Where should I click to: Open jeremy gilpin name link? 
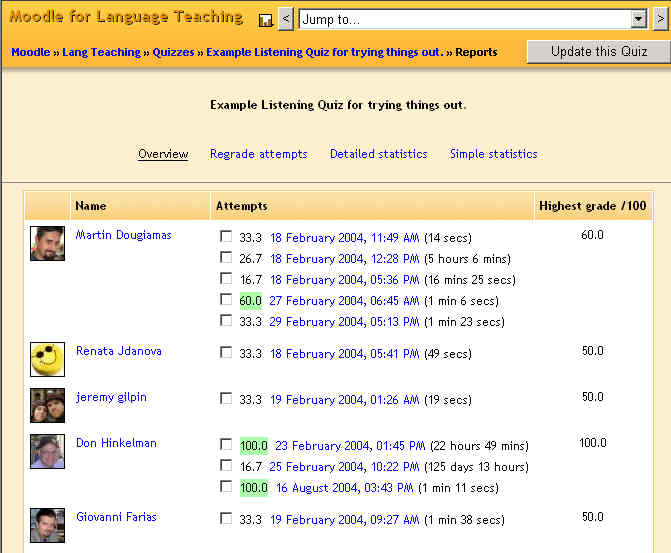click(111, 397)
